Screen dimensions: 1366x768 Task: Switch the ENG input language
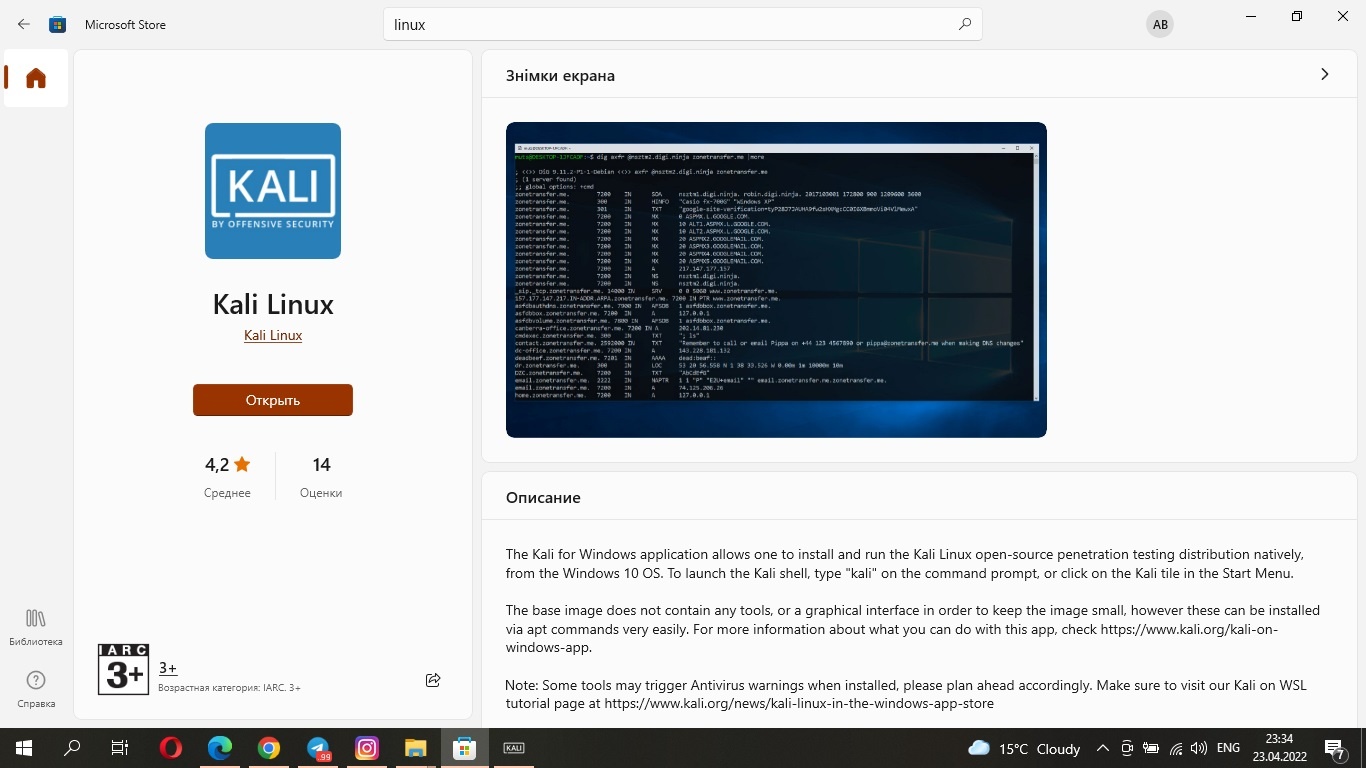click(1228, 748)
